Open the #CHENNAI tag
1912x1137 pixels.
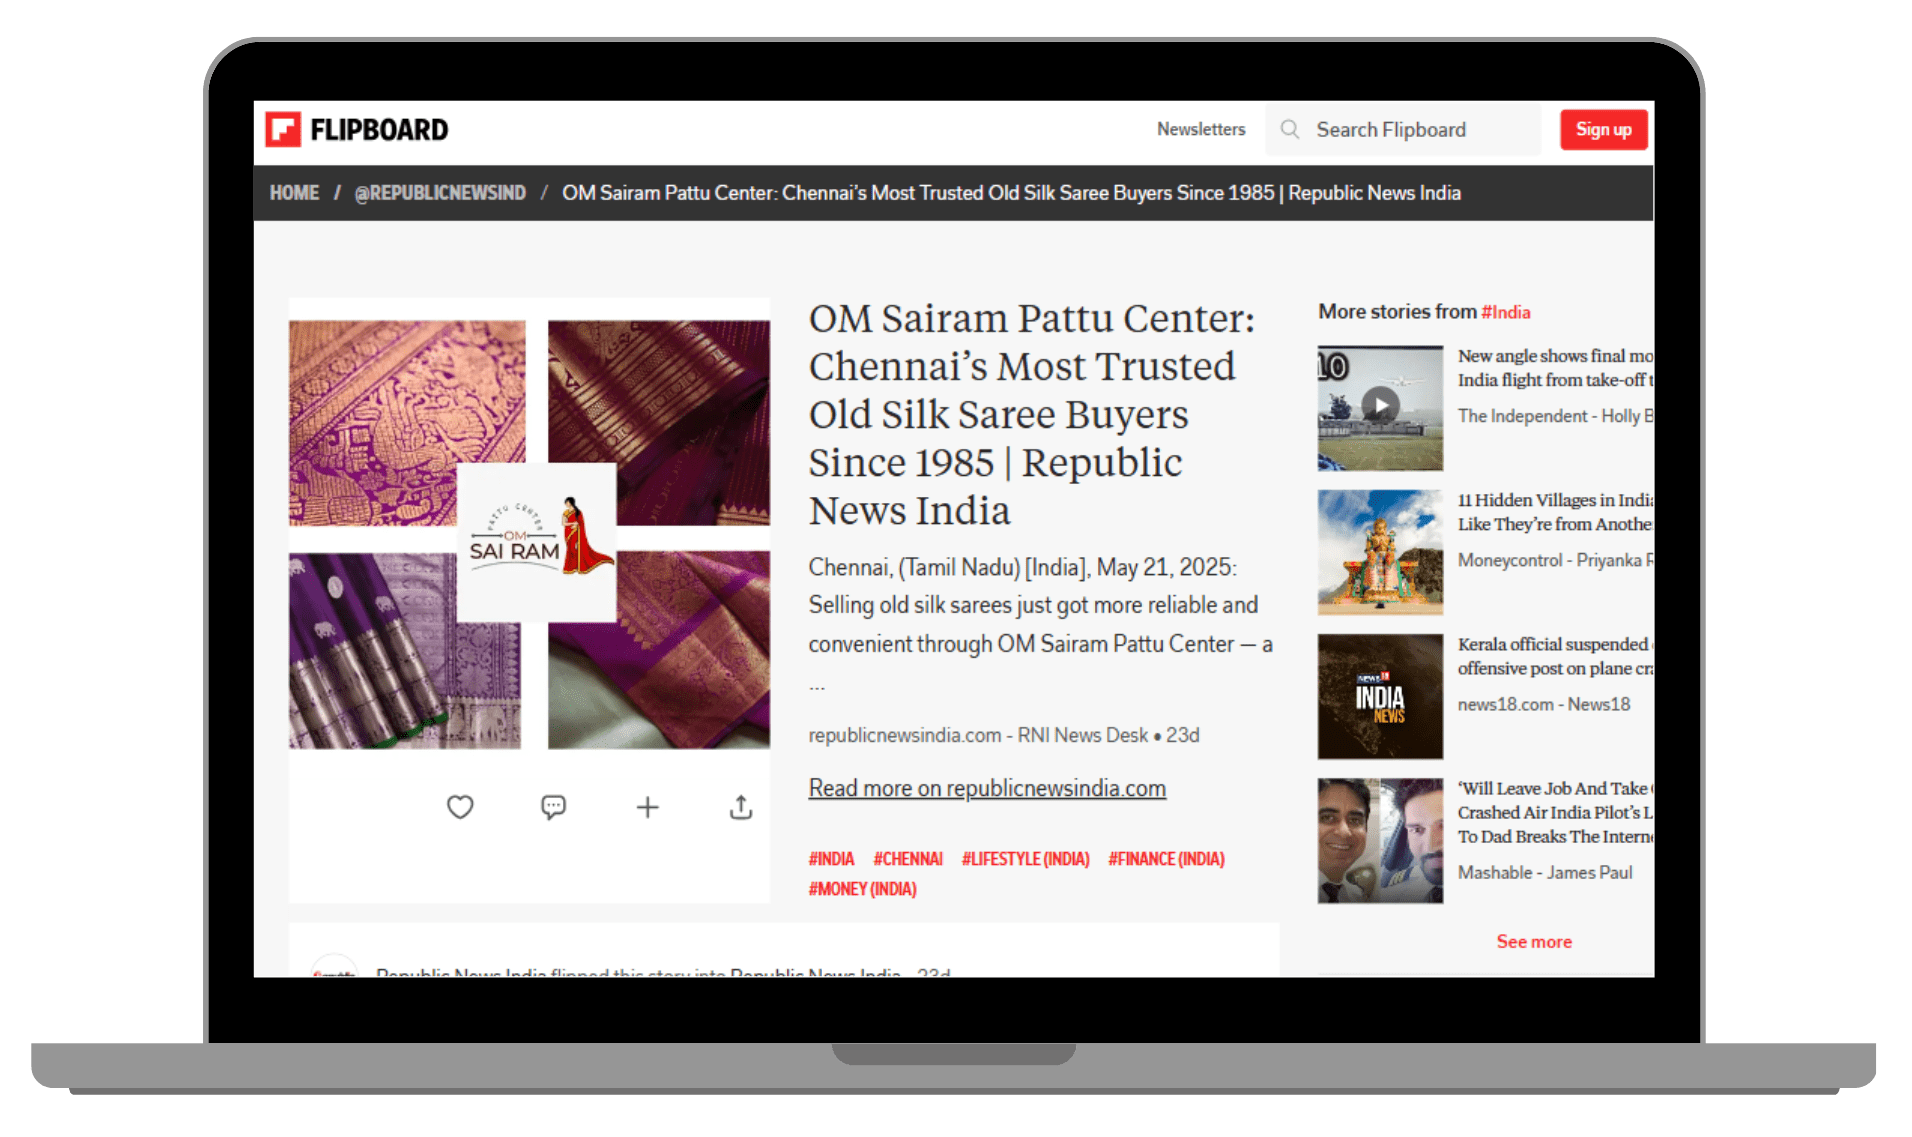908,859
